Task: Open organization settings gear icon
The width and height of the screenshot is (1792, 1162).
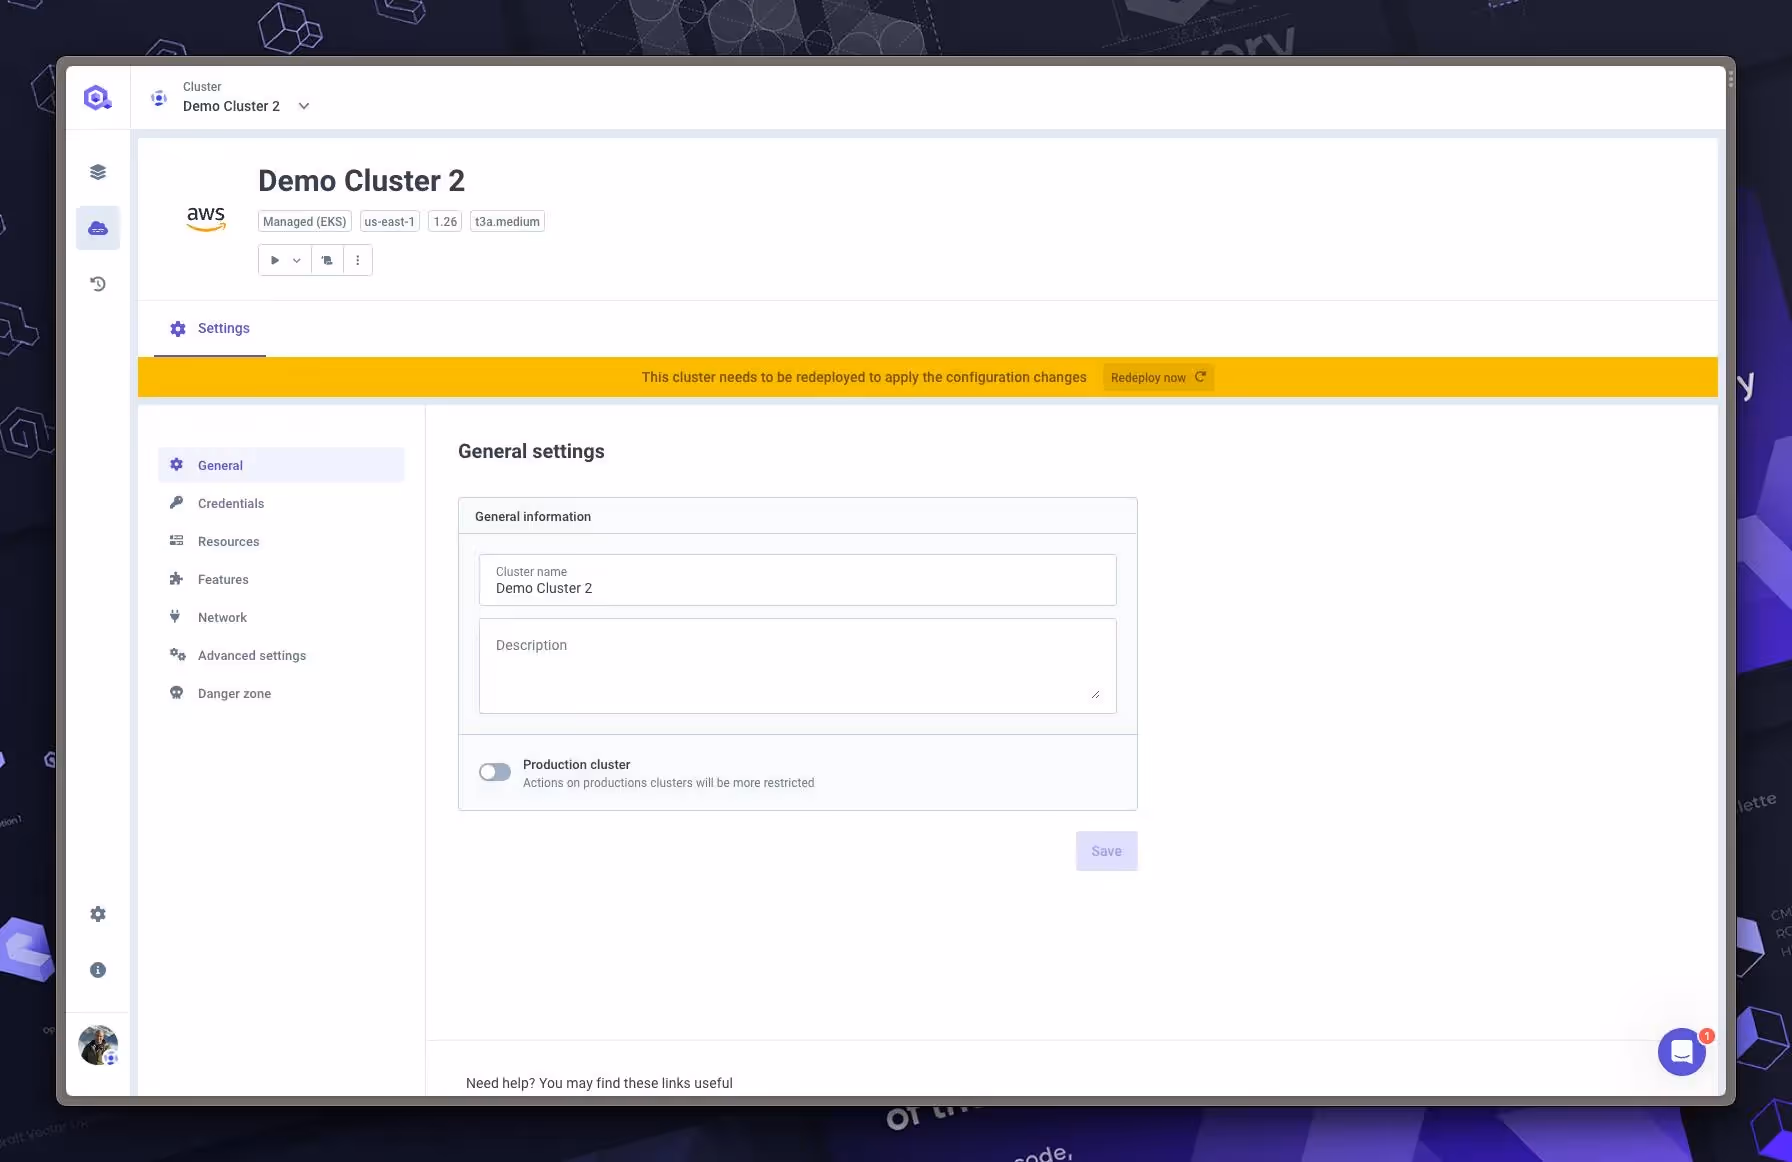Action: point(97,913)
